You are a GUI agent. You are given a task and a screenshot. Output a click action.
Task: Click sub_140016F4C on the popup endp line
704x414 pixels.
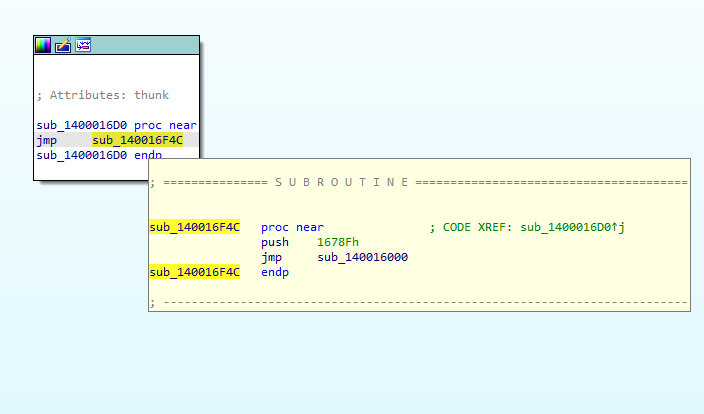pyautogui.click(x=195, y=272)
